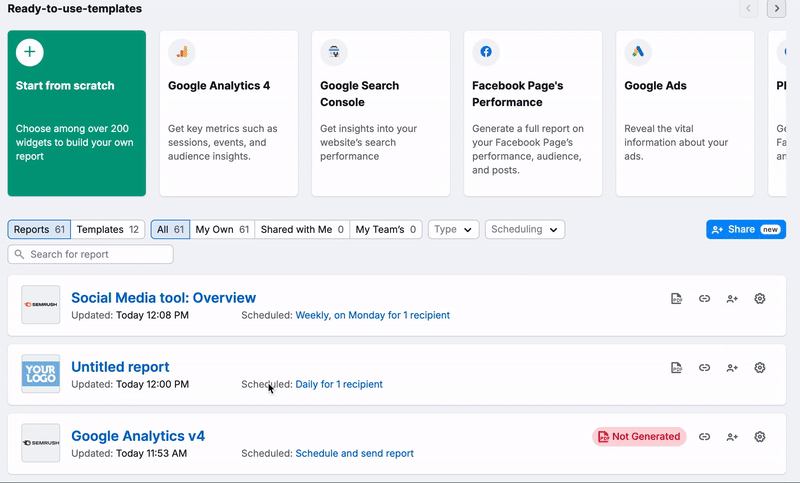Image resolution: width=800 pixels, height=483 pixels.
Task: Copy link icon for Google Analytics v4 report
Action: [x=705, y=437]
